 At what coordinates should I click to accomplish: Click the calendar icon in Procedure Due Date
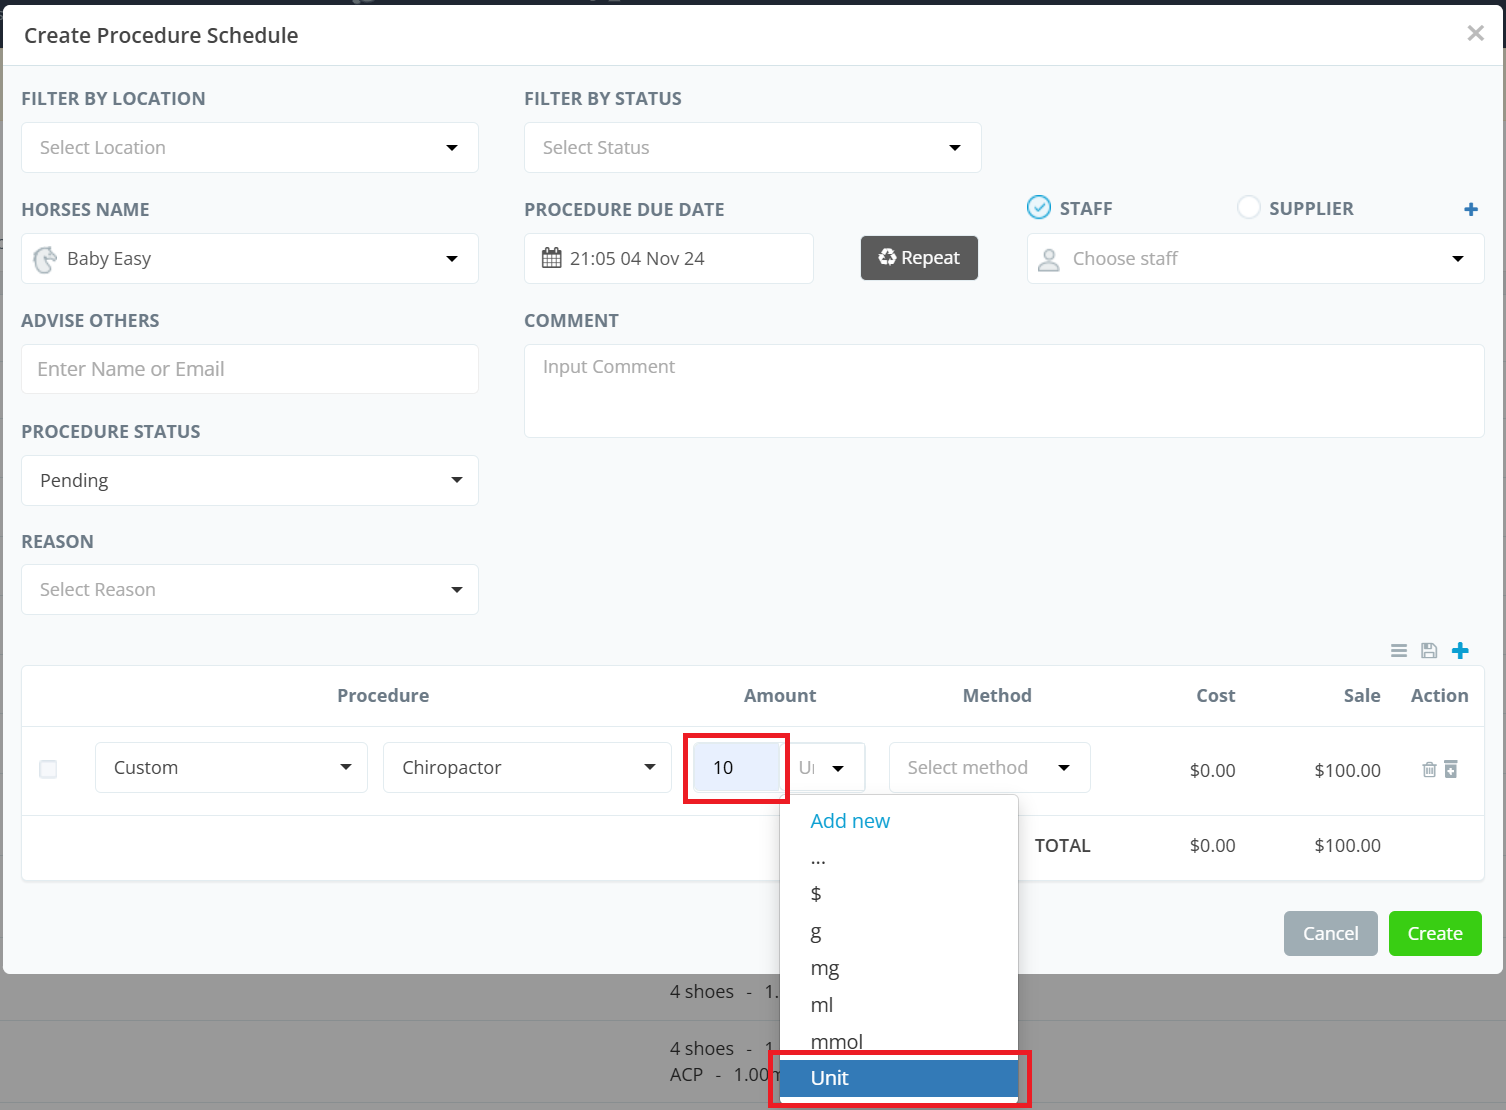tap(551, 258)
